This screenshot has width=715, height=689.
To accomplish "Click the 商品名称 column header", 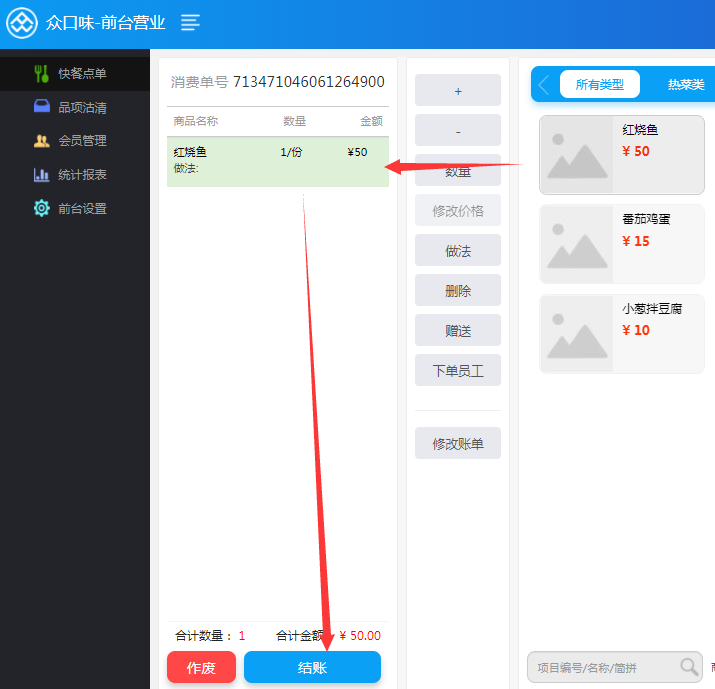I will coord(196,121).
